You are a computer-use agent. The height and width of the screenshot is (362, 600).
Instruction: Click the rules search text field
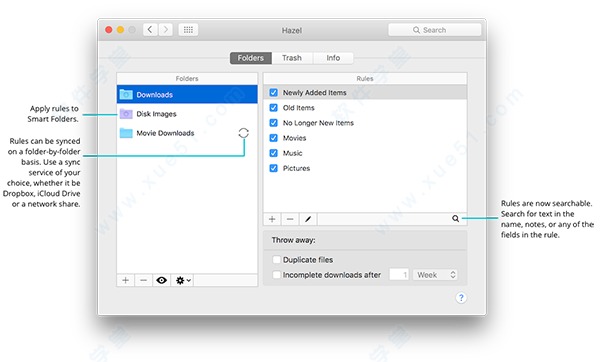pos(392,219)
